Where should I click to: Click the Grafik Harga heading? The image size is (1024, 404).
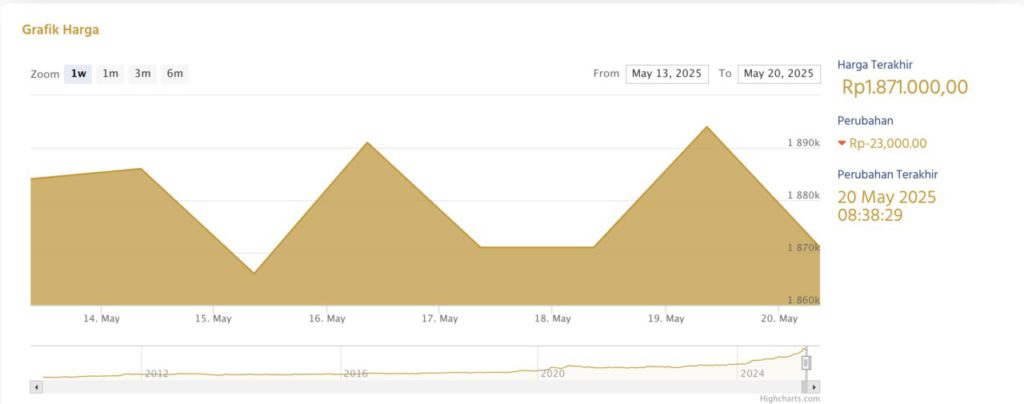click(x=60, y=30)
